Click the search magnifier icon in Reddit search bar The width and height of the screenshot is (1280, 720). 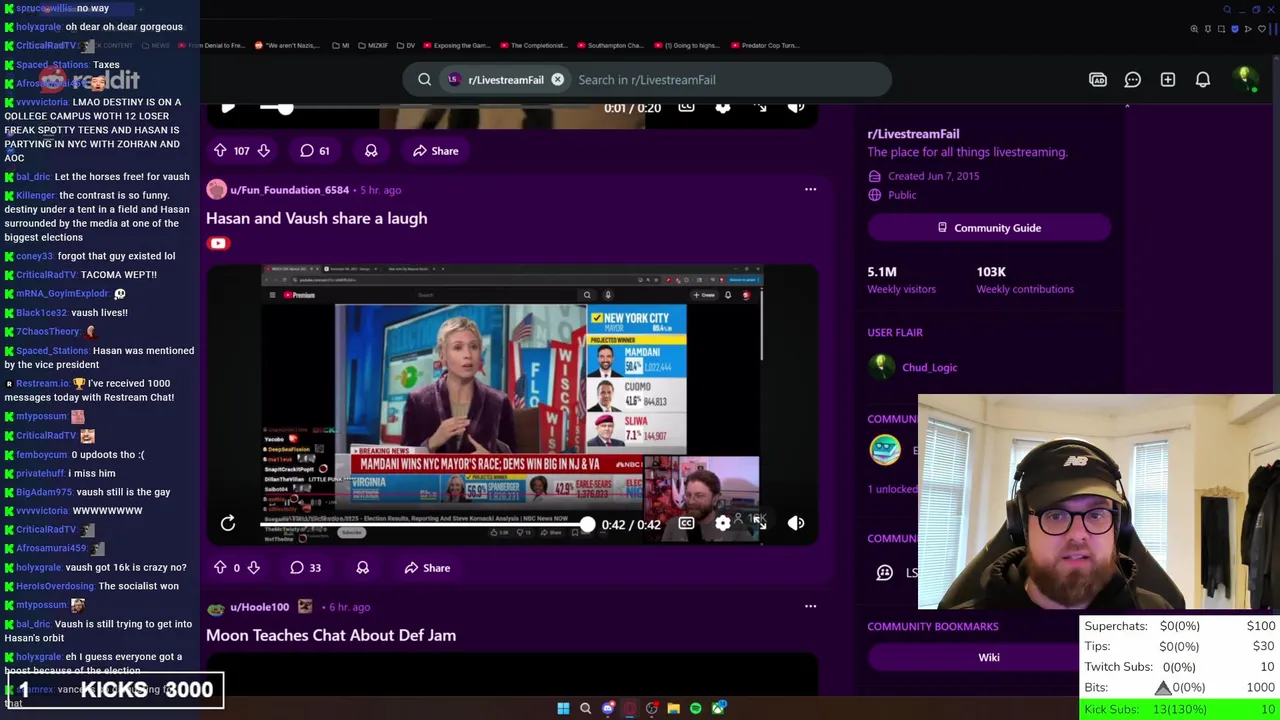pos(425,80)
